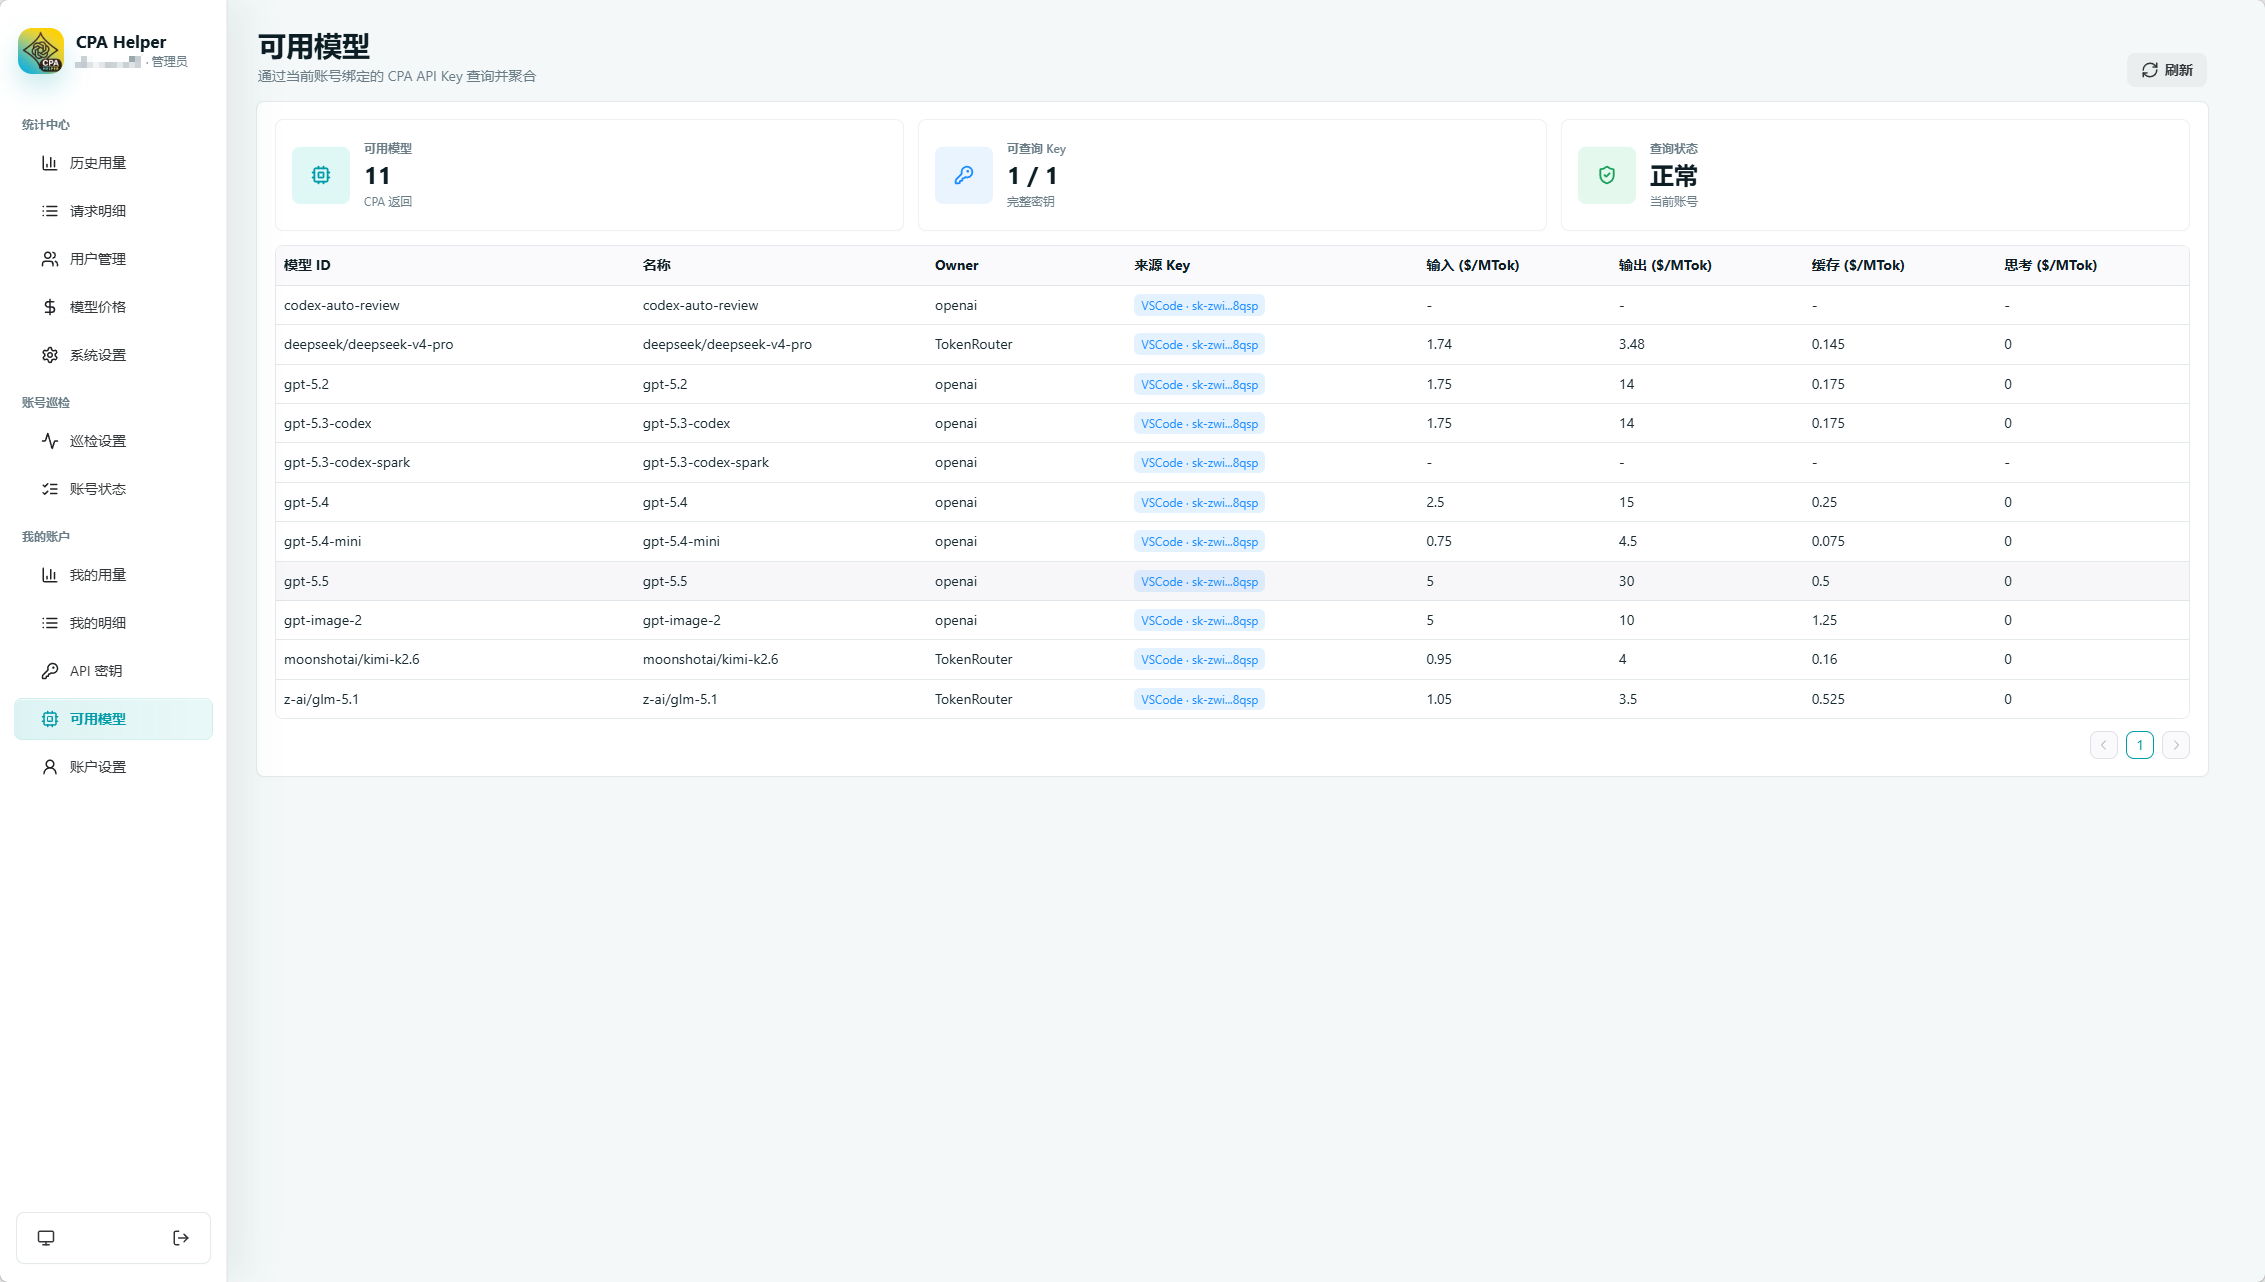Go to next page arrow in pagination
The width and height of the screenshot is (2265, 1282).
2176,745
